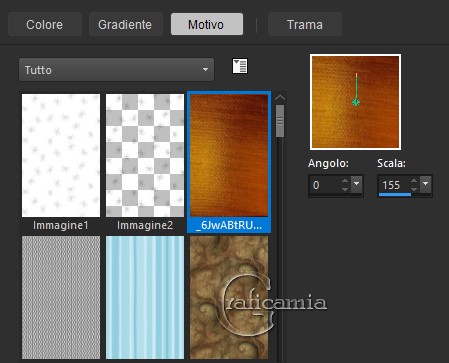The height and width of the screenshot is (363, 449).
Task: Select the Immagine1 pattern thumbnail
Action: point(61,155)
